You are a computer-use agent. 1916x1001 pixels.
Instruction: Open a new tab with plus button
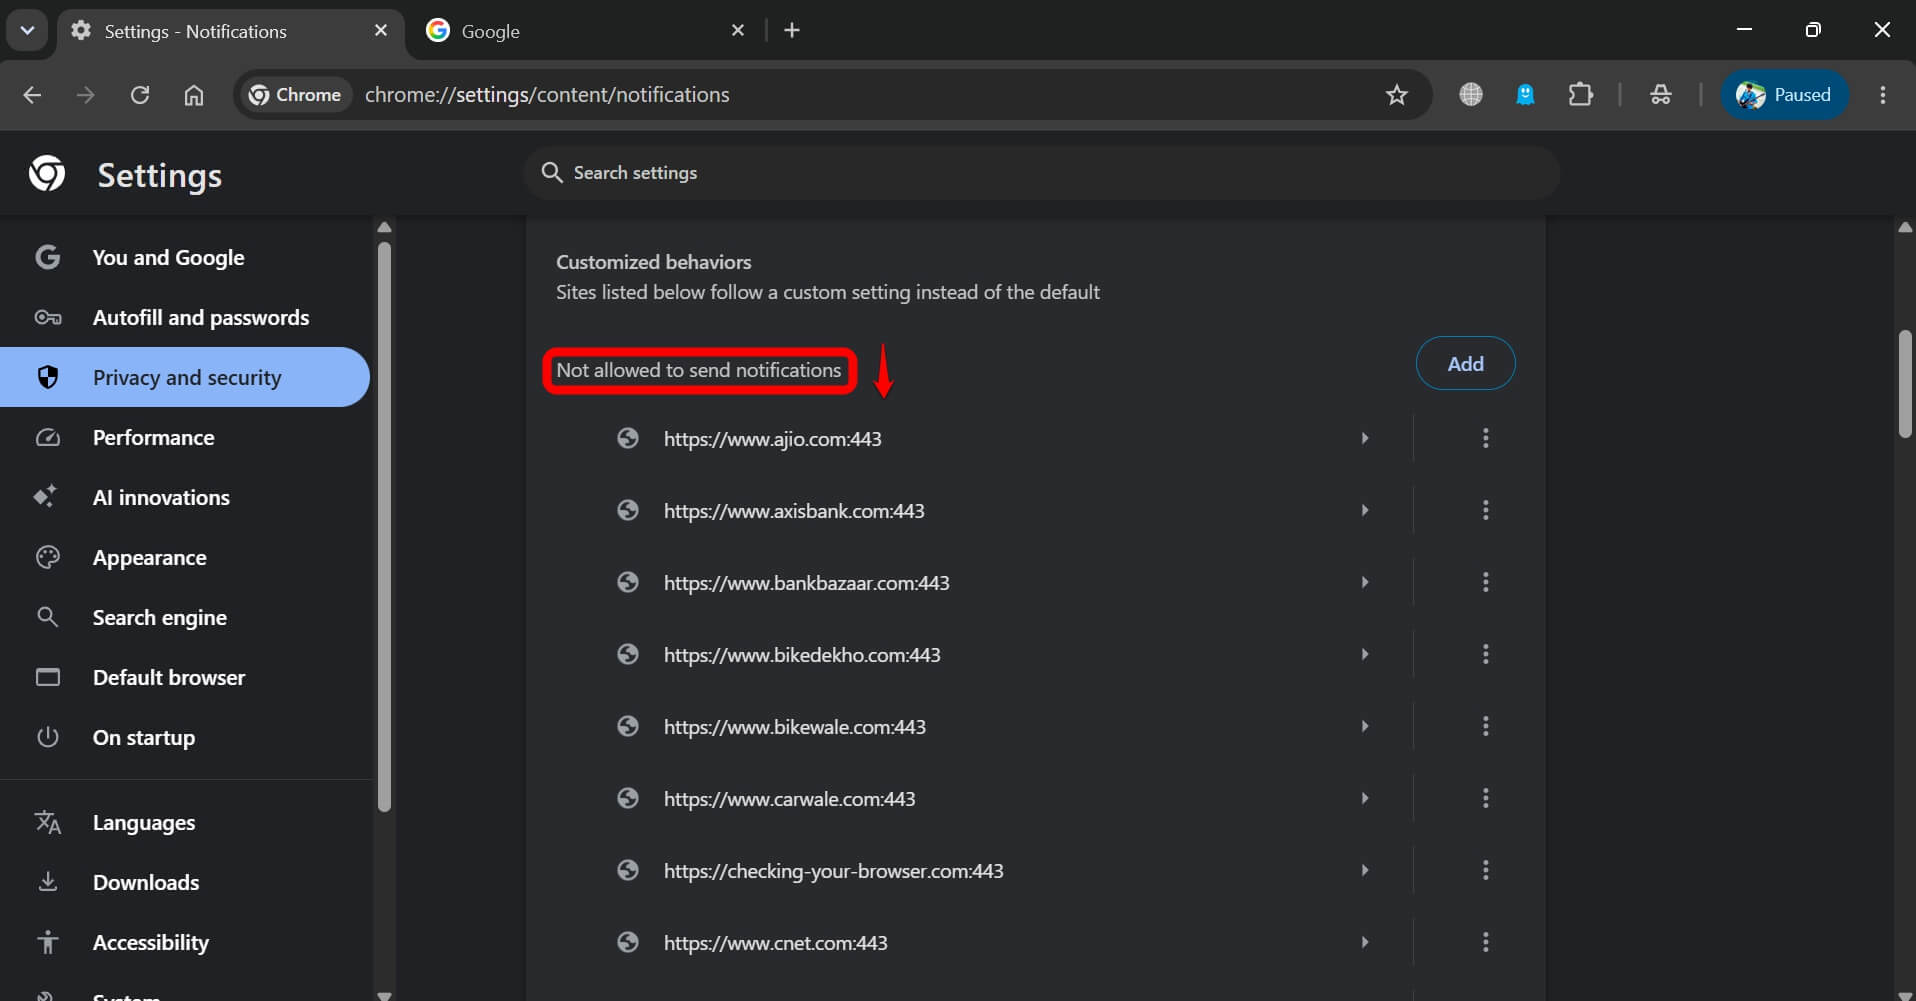coord(792,31)
